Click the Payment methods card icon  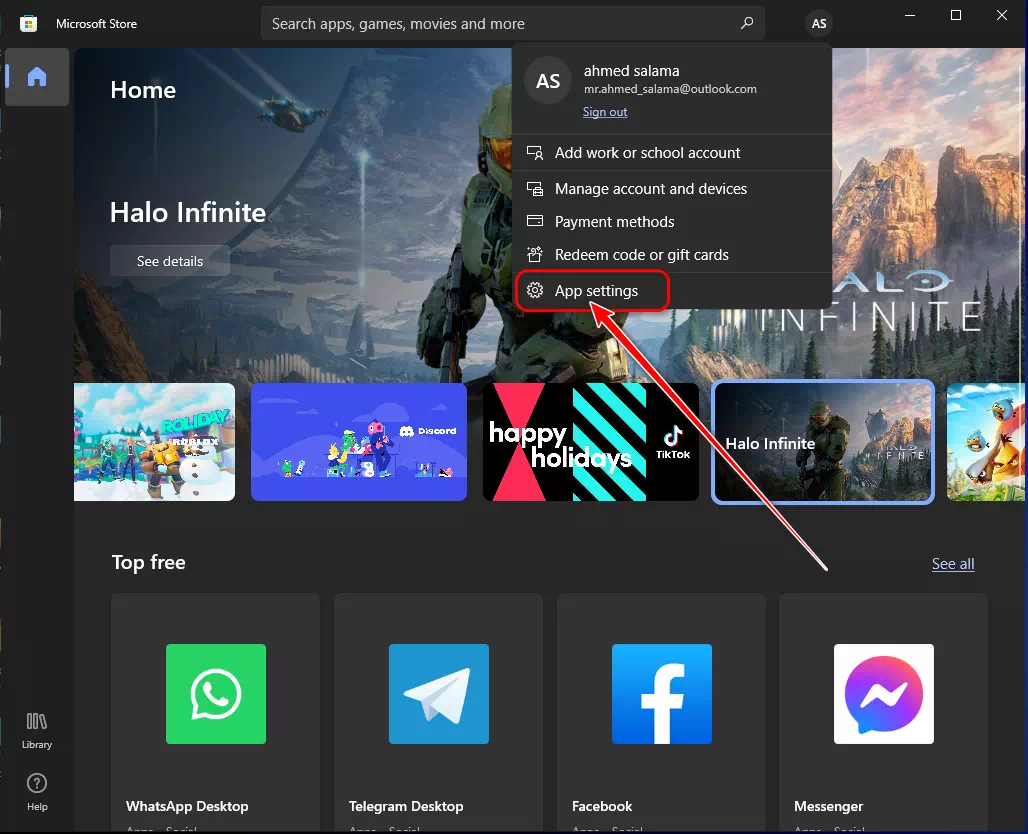(x=535, y=221)
